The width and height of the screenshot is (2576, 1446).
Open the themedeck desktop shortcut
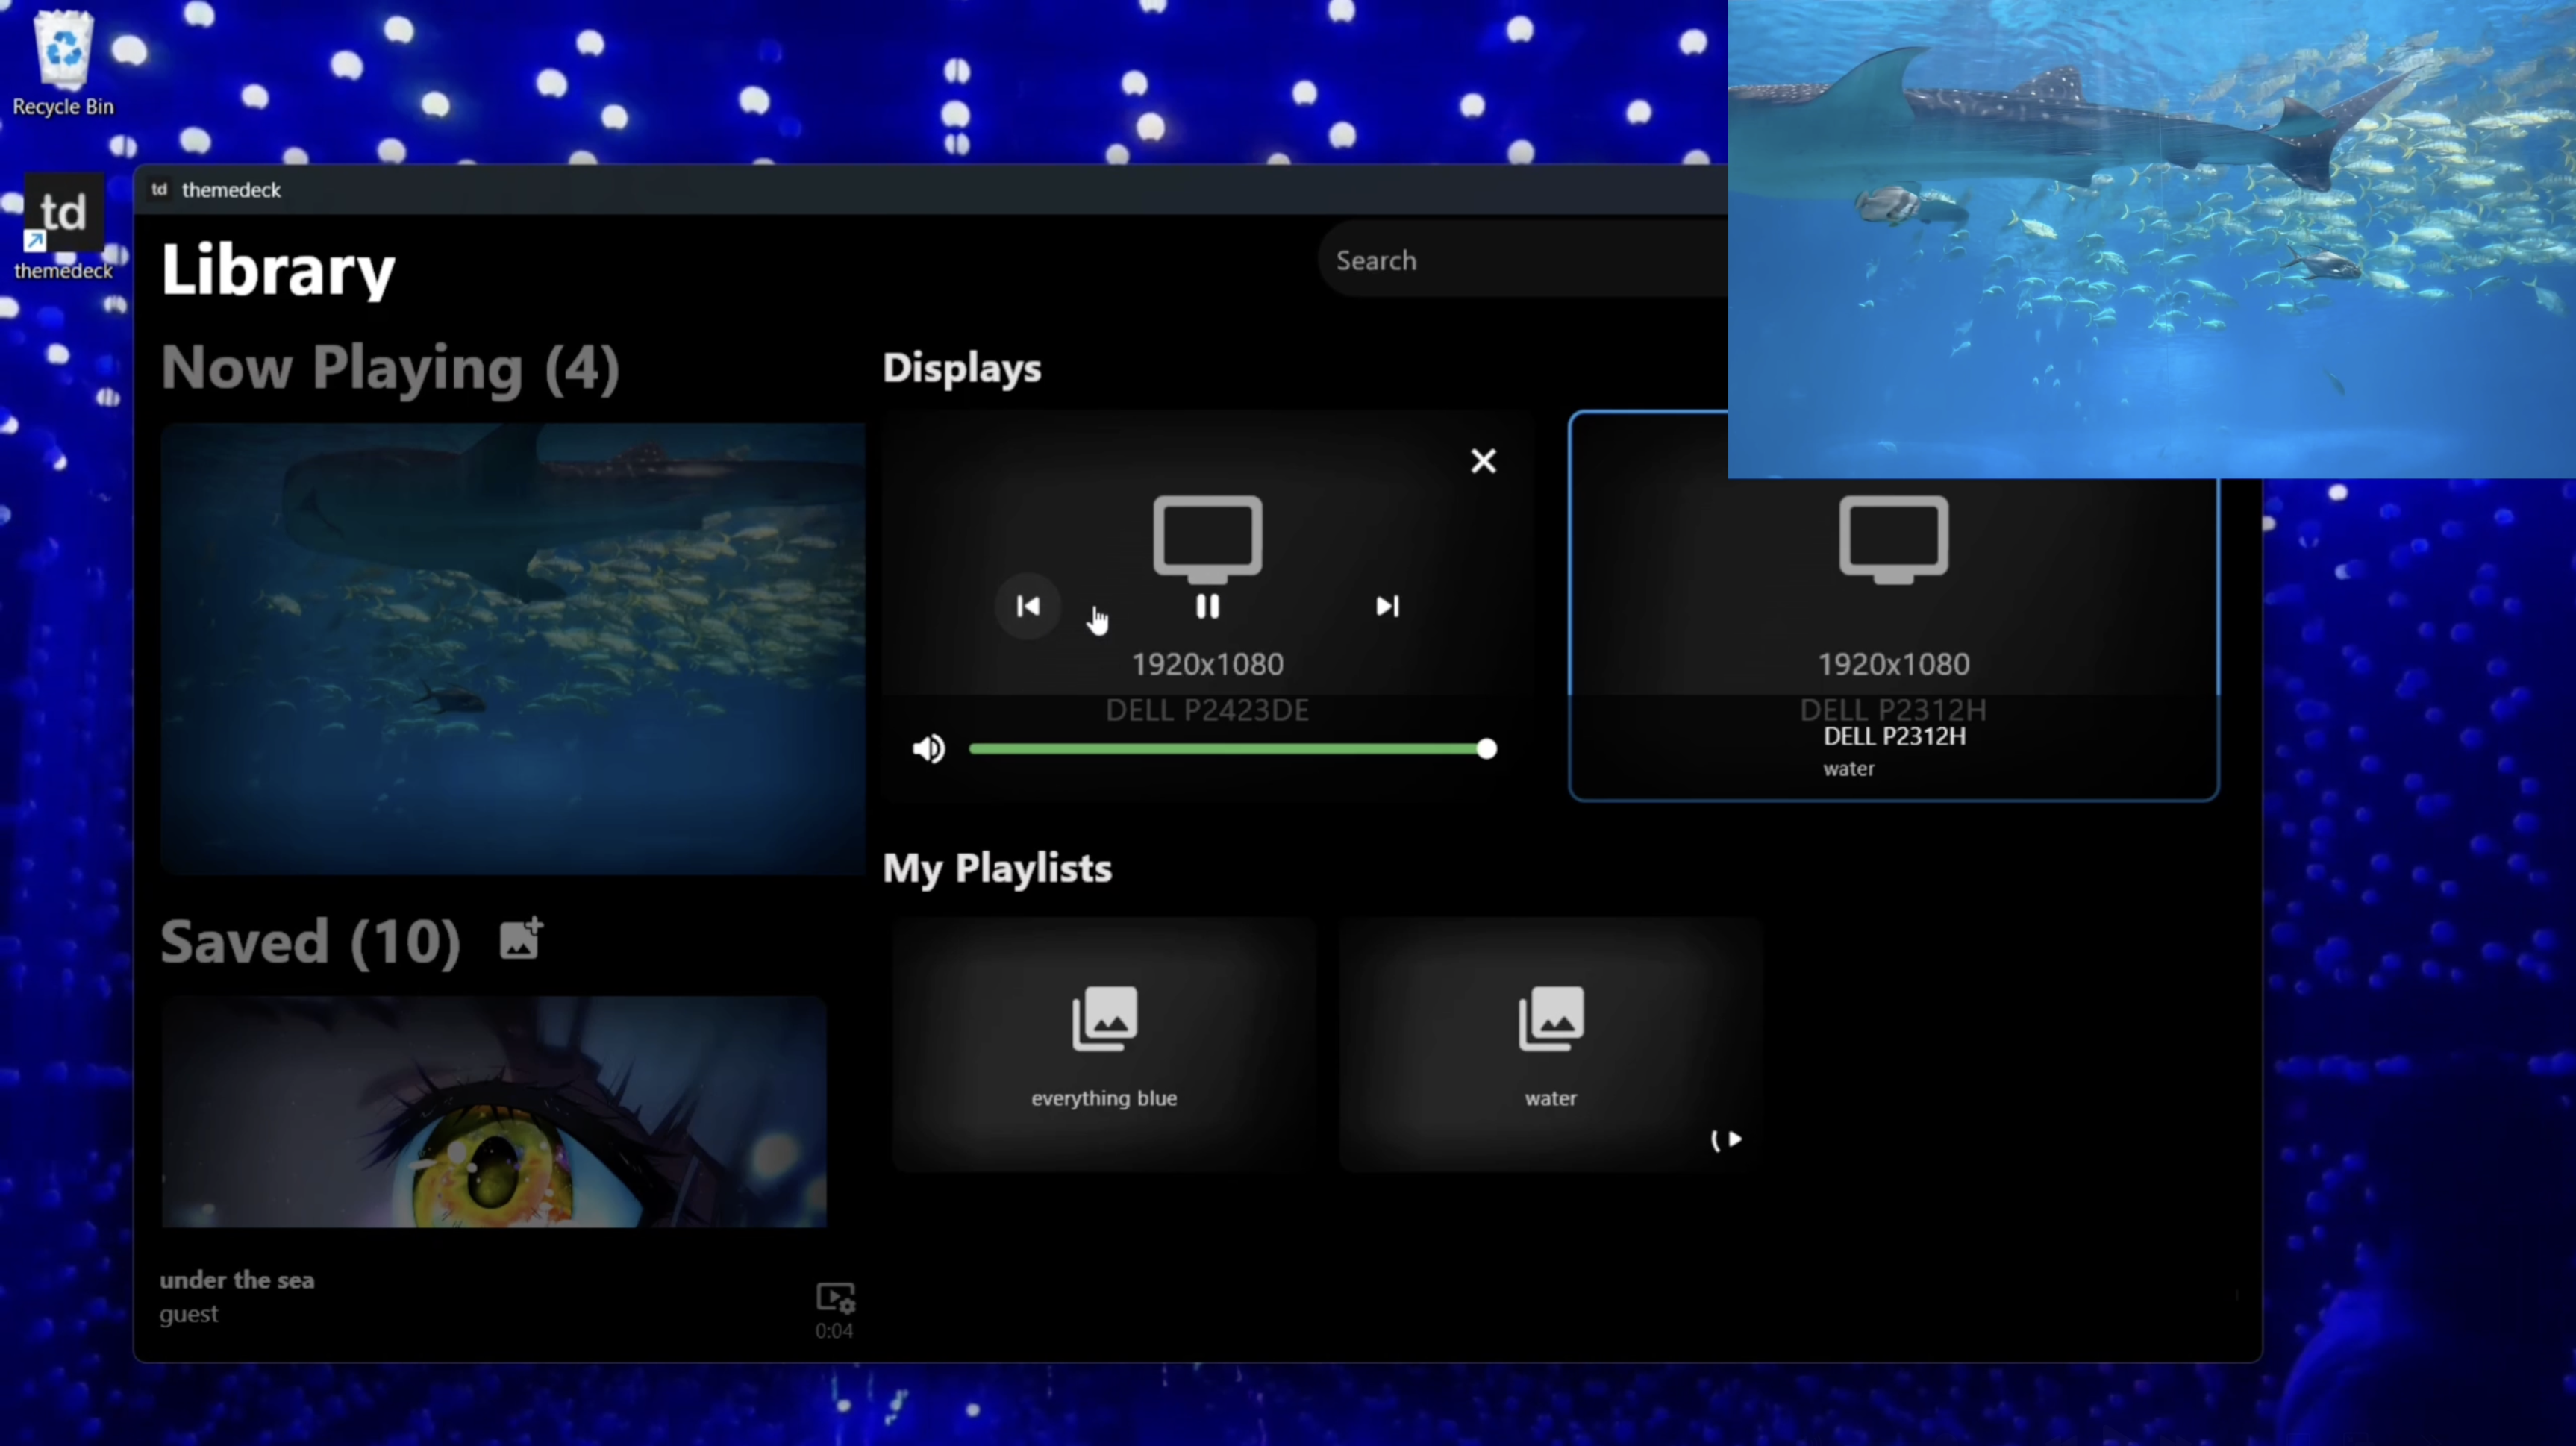(x=63, y=226)
